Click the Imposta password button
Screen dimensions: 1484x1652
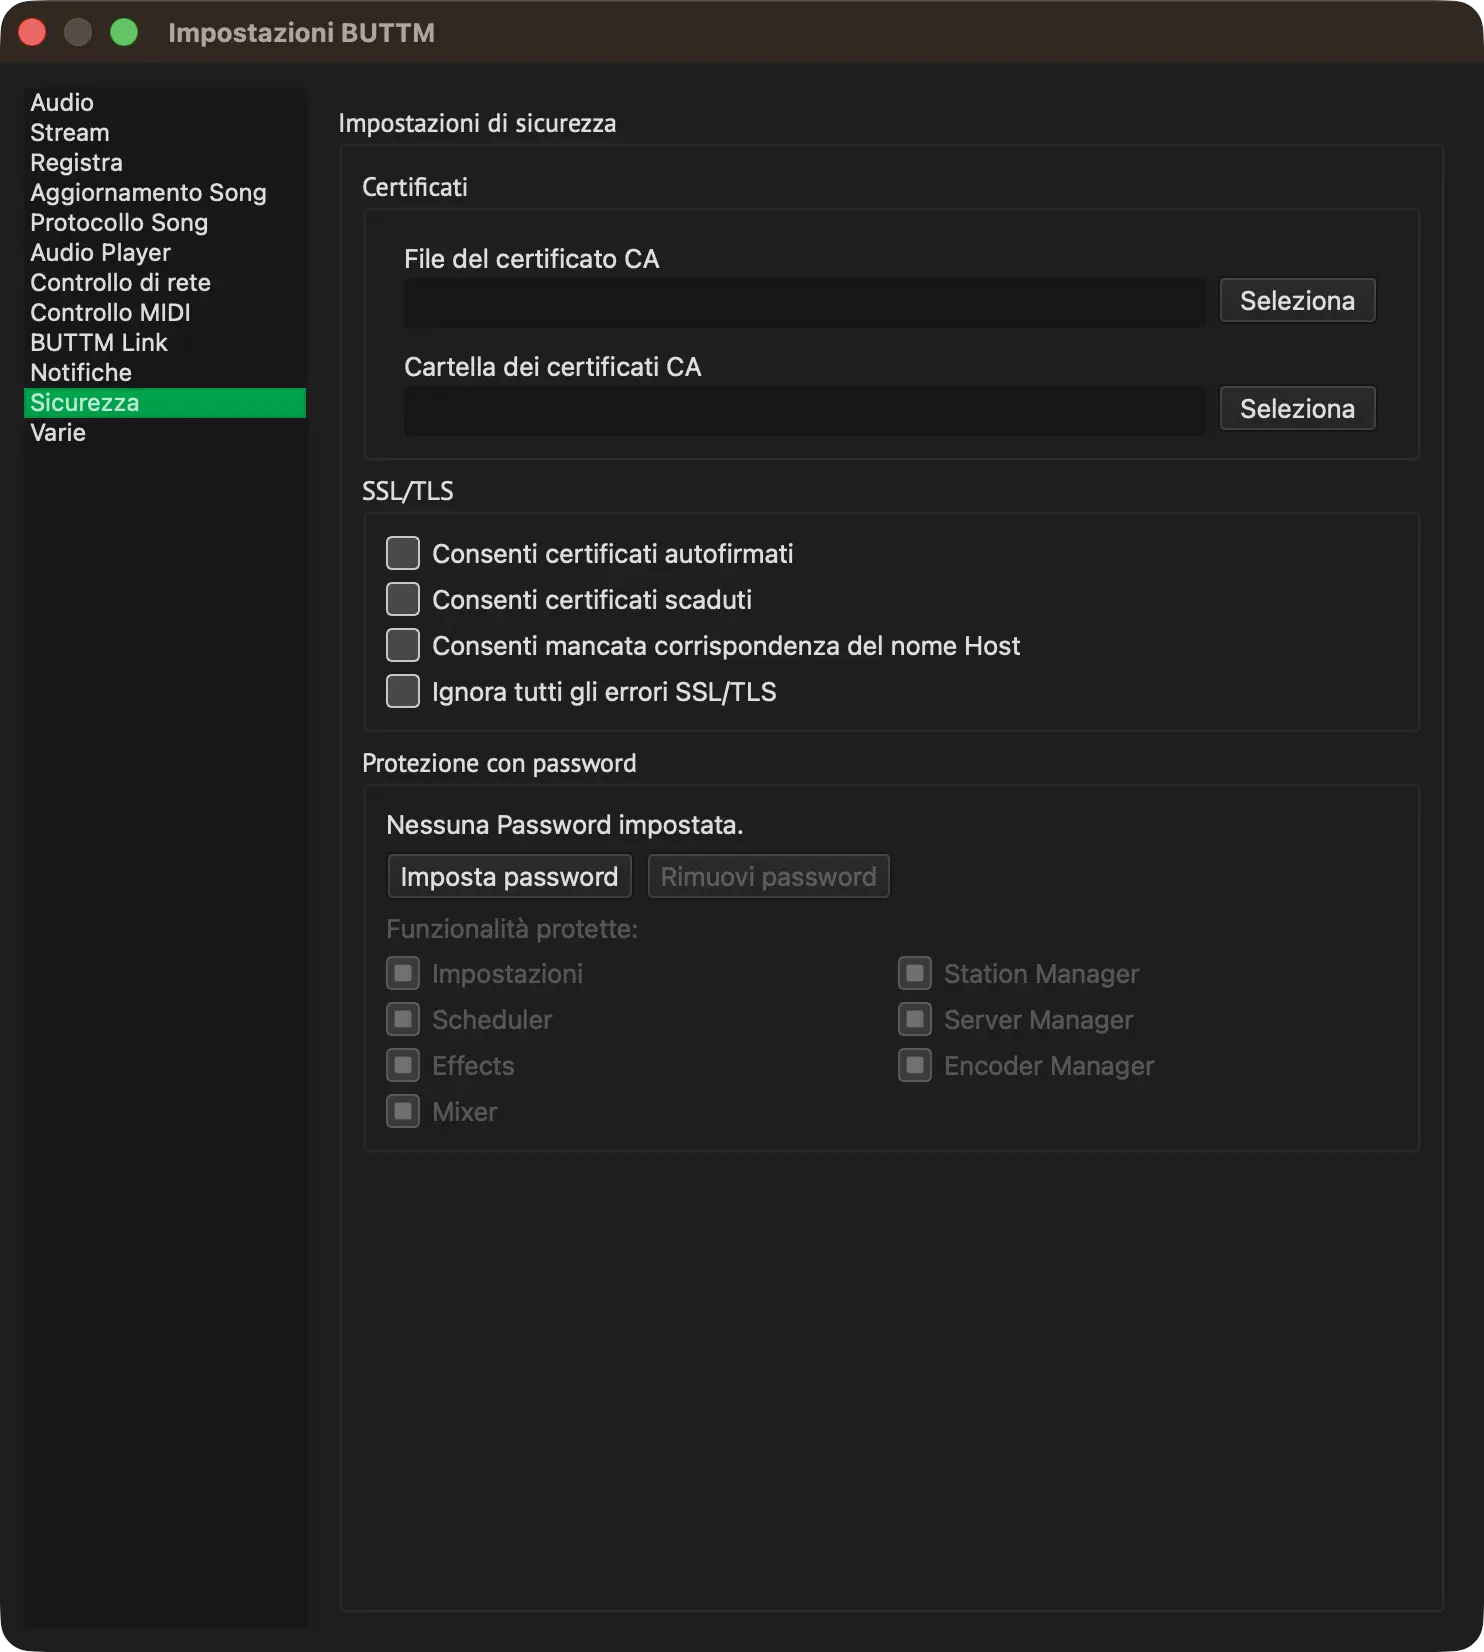509,876
